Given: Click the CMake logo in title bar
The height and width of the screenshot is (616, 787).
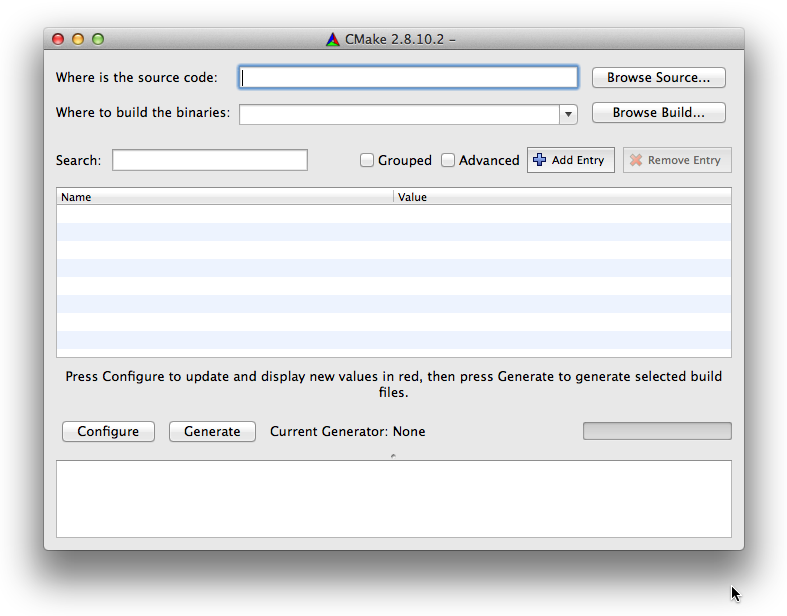Looking at the screenshot, I should click(333, 40).
